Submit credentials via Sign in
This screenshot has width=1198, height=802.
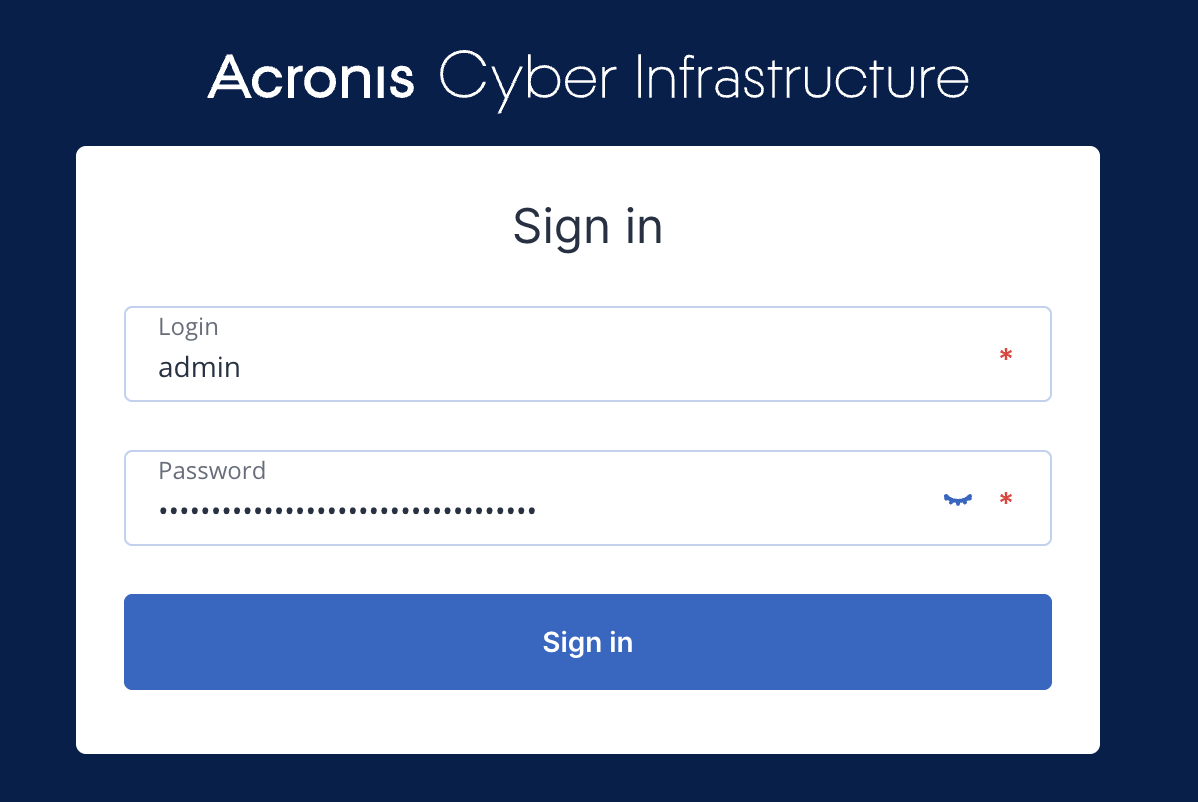click(x=588, y=642)
